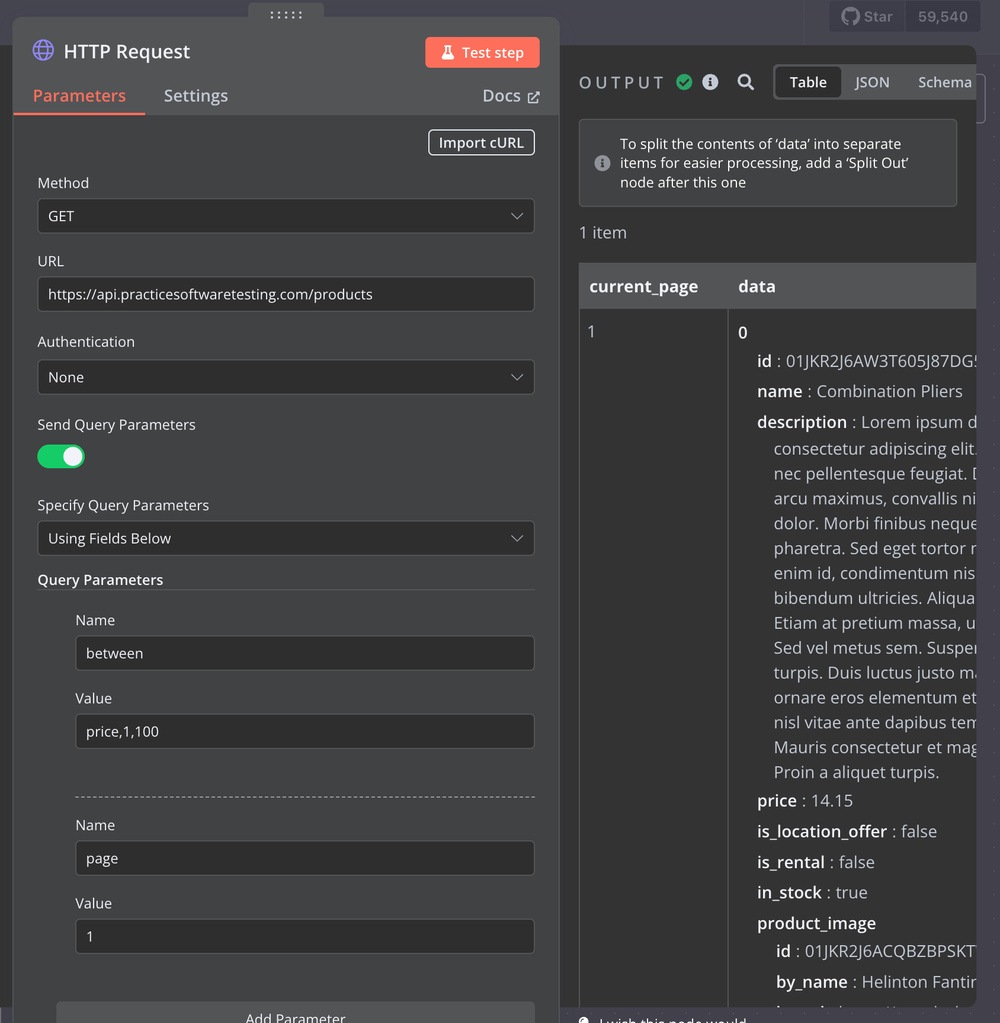Click the info icon beside OUTPUT

710,82
